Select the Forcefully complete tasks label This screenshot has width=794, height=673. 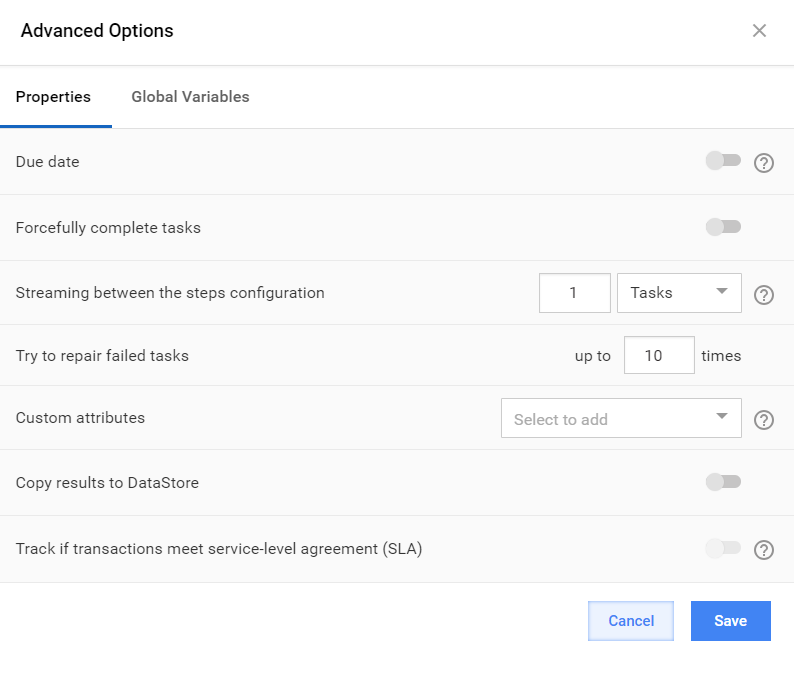coord(108,228)
